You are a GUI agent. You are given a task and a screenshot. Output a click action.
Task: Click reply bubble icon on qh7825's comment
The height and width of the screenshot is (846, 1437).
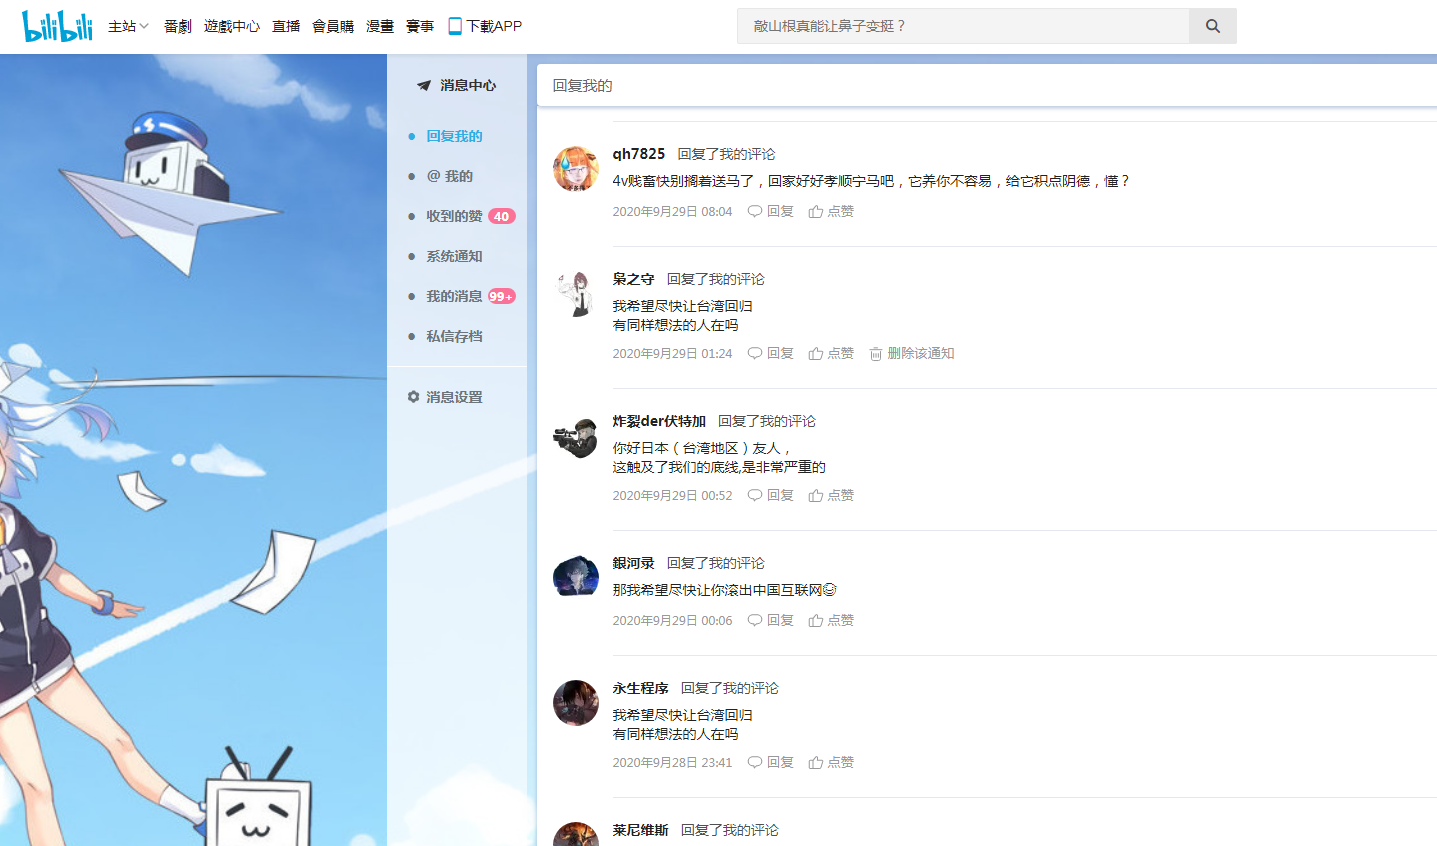[x=755, y=211]
